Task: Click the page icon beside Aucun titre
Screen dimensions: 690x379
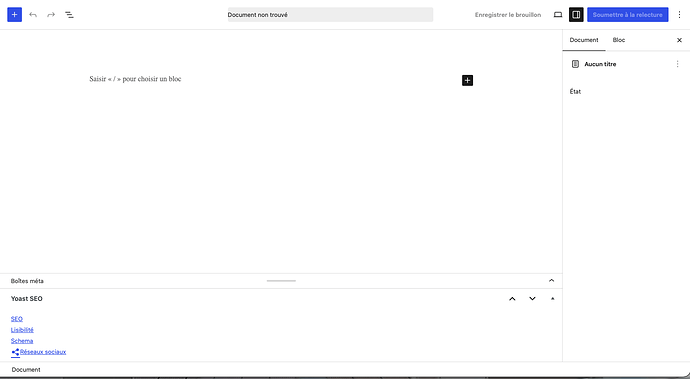Action: (x=575, y=64)
